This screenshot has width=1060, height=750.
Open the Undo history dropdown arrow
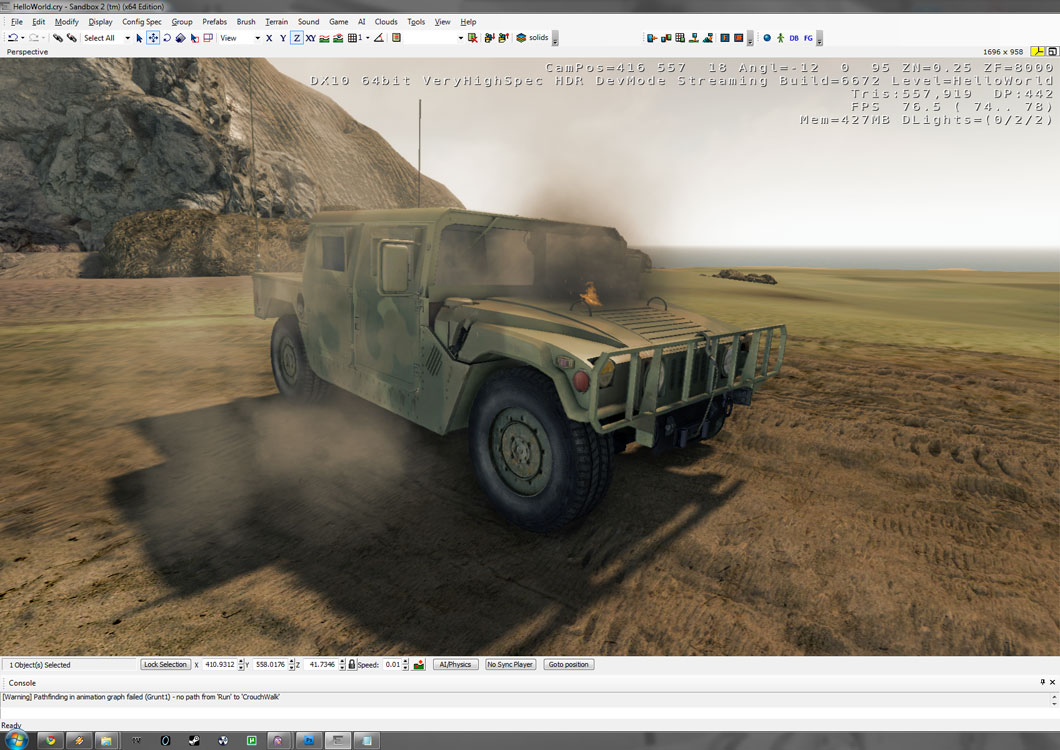[x=23, y=38]
